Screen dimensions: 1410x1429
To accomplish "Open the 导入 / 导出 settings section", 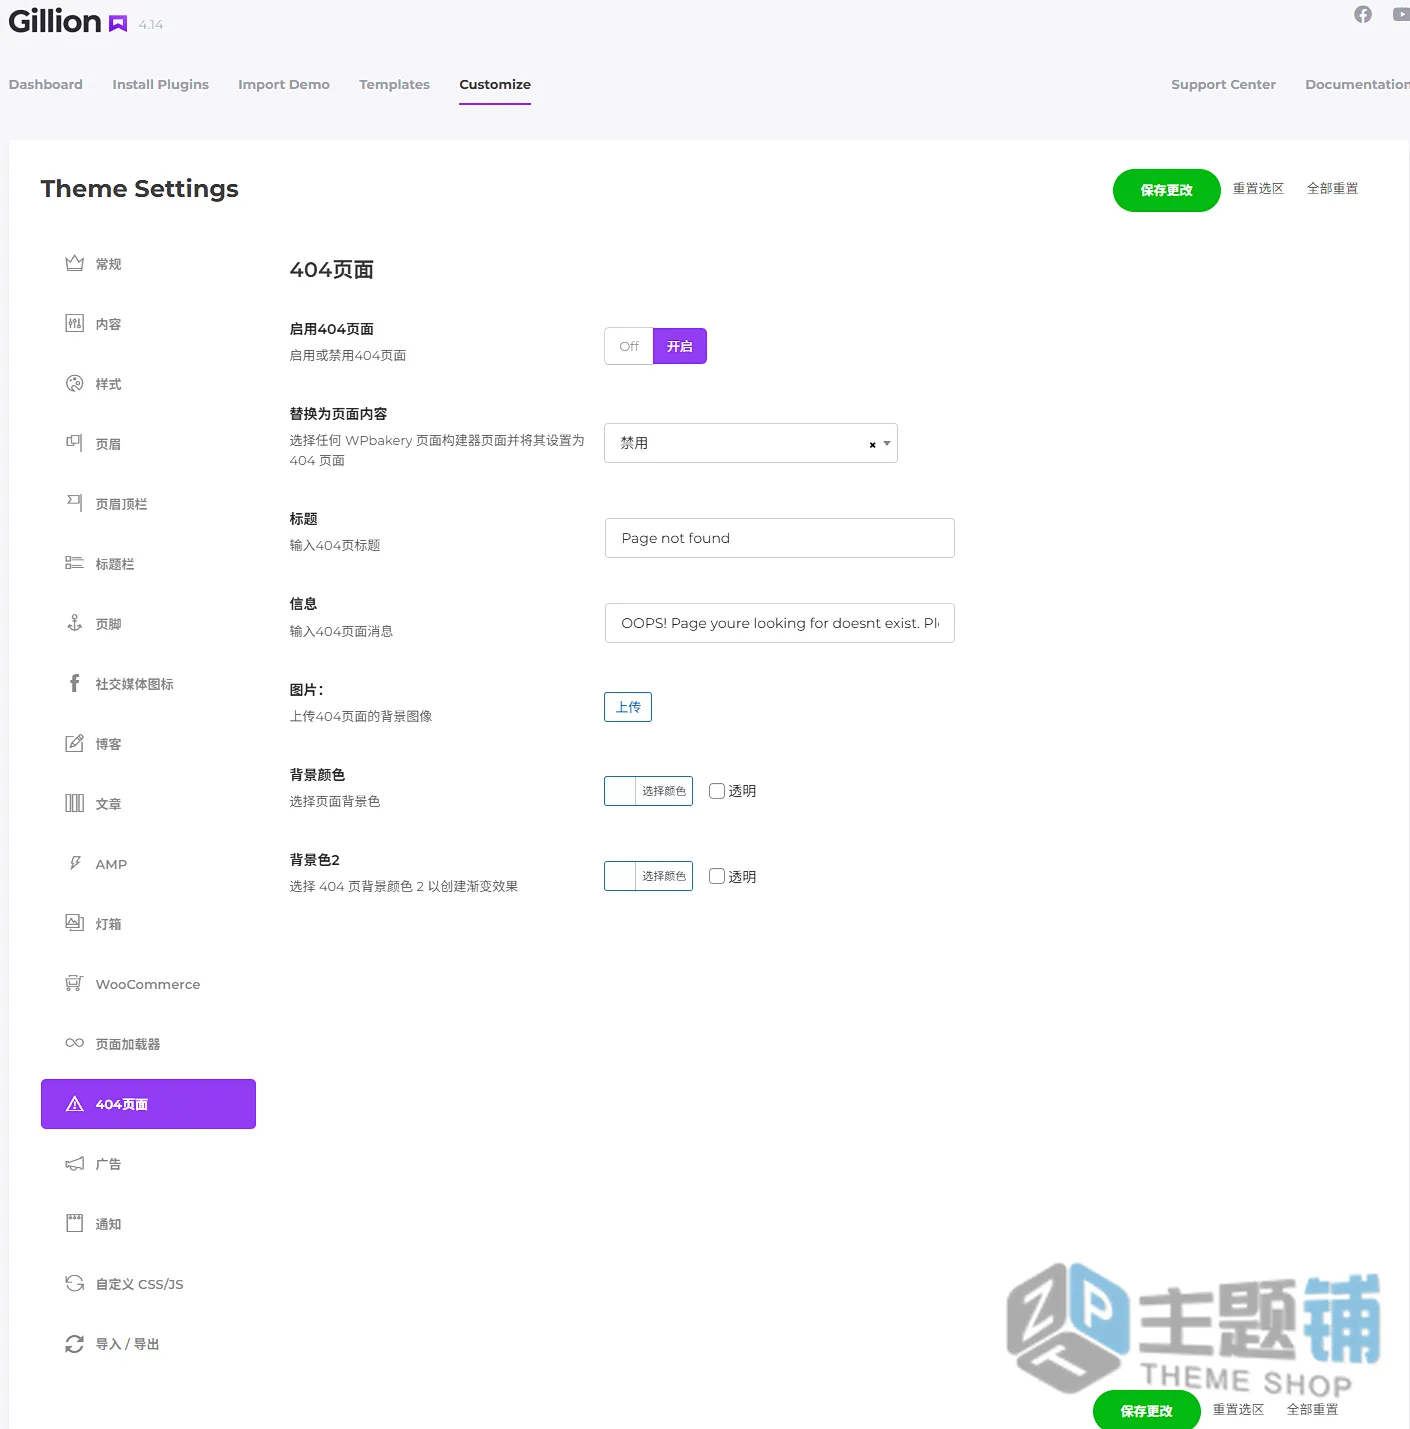I will tap(148, 1344).
